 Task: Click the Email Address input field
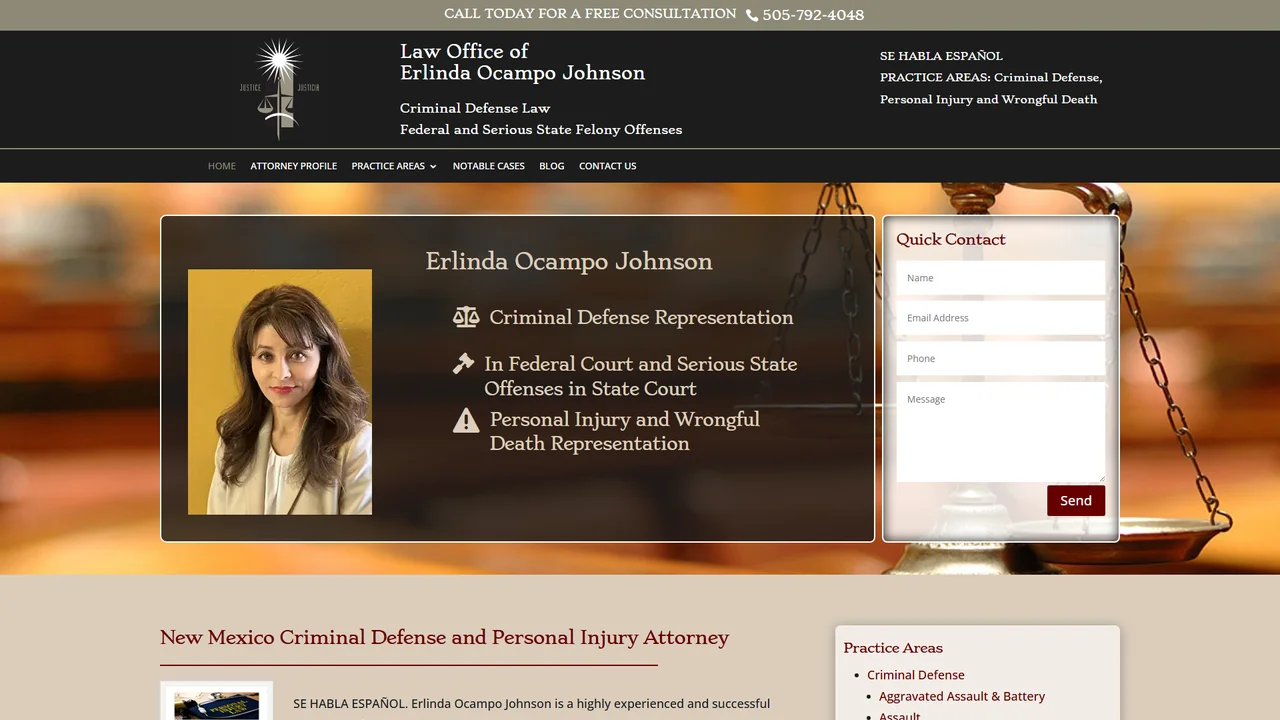(x=1001, y=318)
